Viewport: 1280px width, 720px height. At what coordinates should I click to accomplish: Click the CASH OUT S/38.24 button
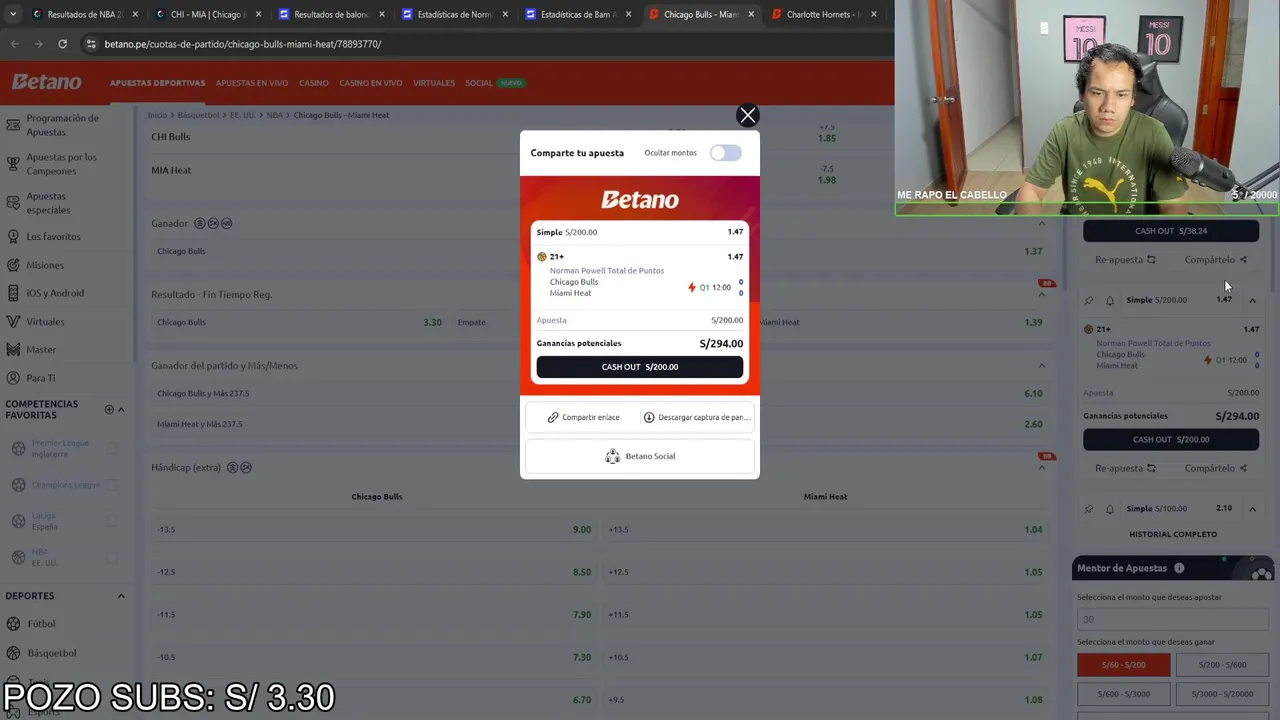[1171, 231]
